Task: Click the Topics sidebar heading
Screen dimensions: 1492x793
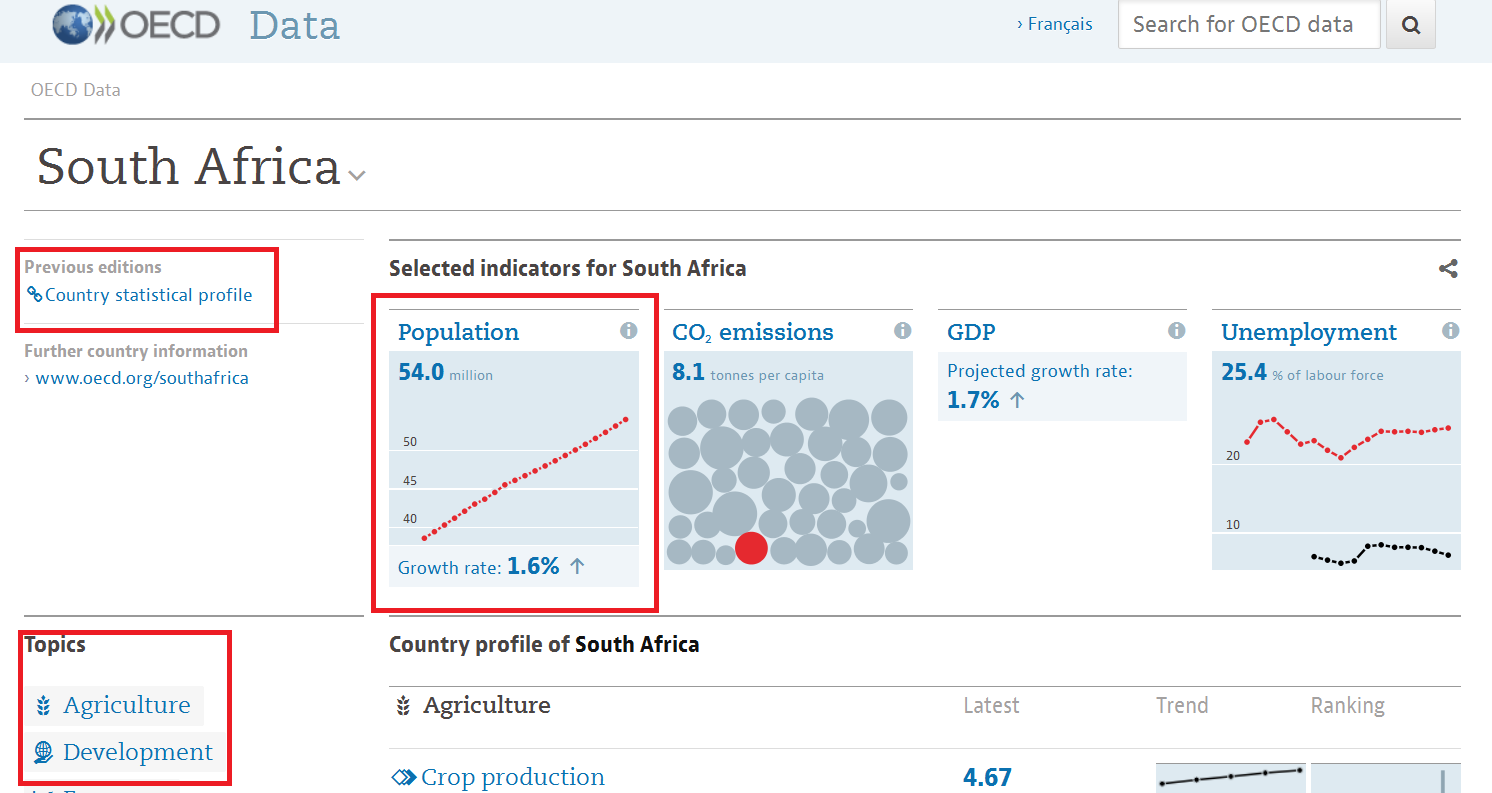Action: [55, 645]
